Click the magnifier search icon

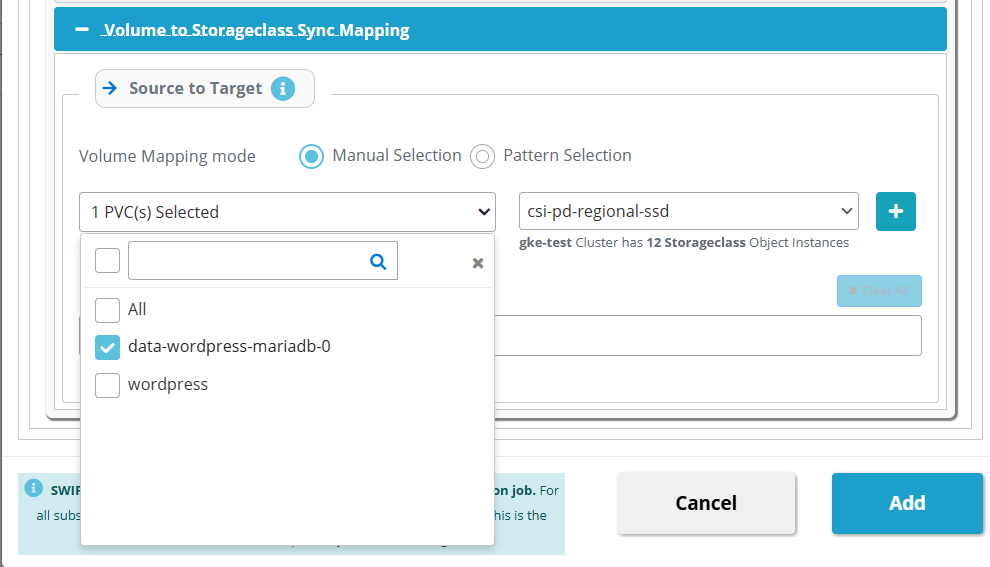378,261
